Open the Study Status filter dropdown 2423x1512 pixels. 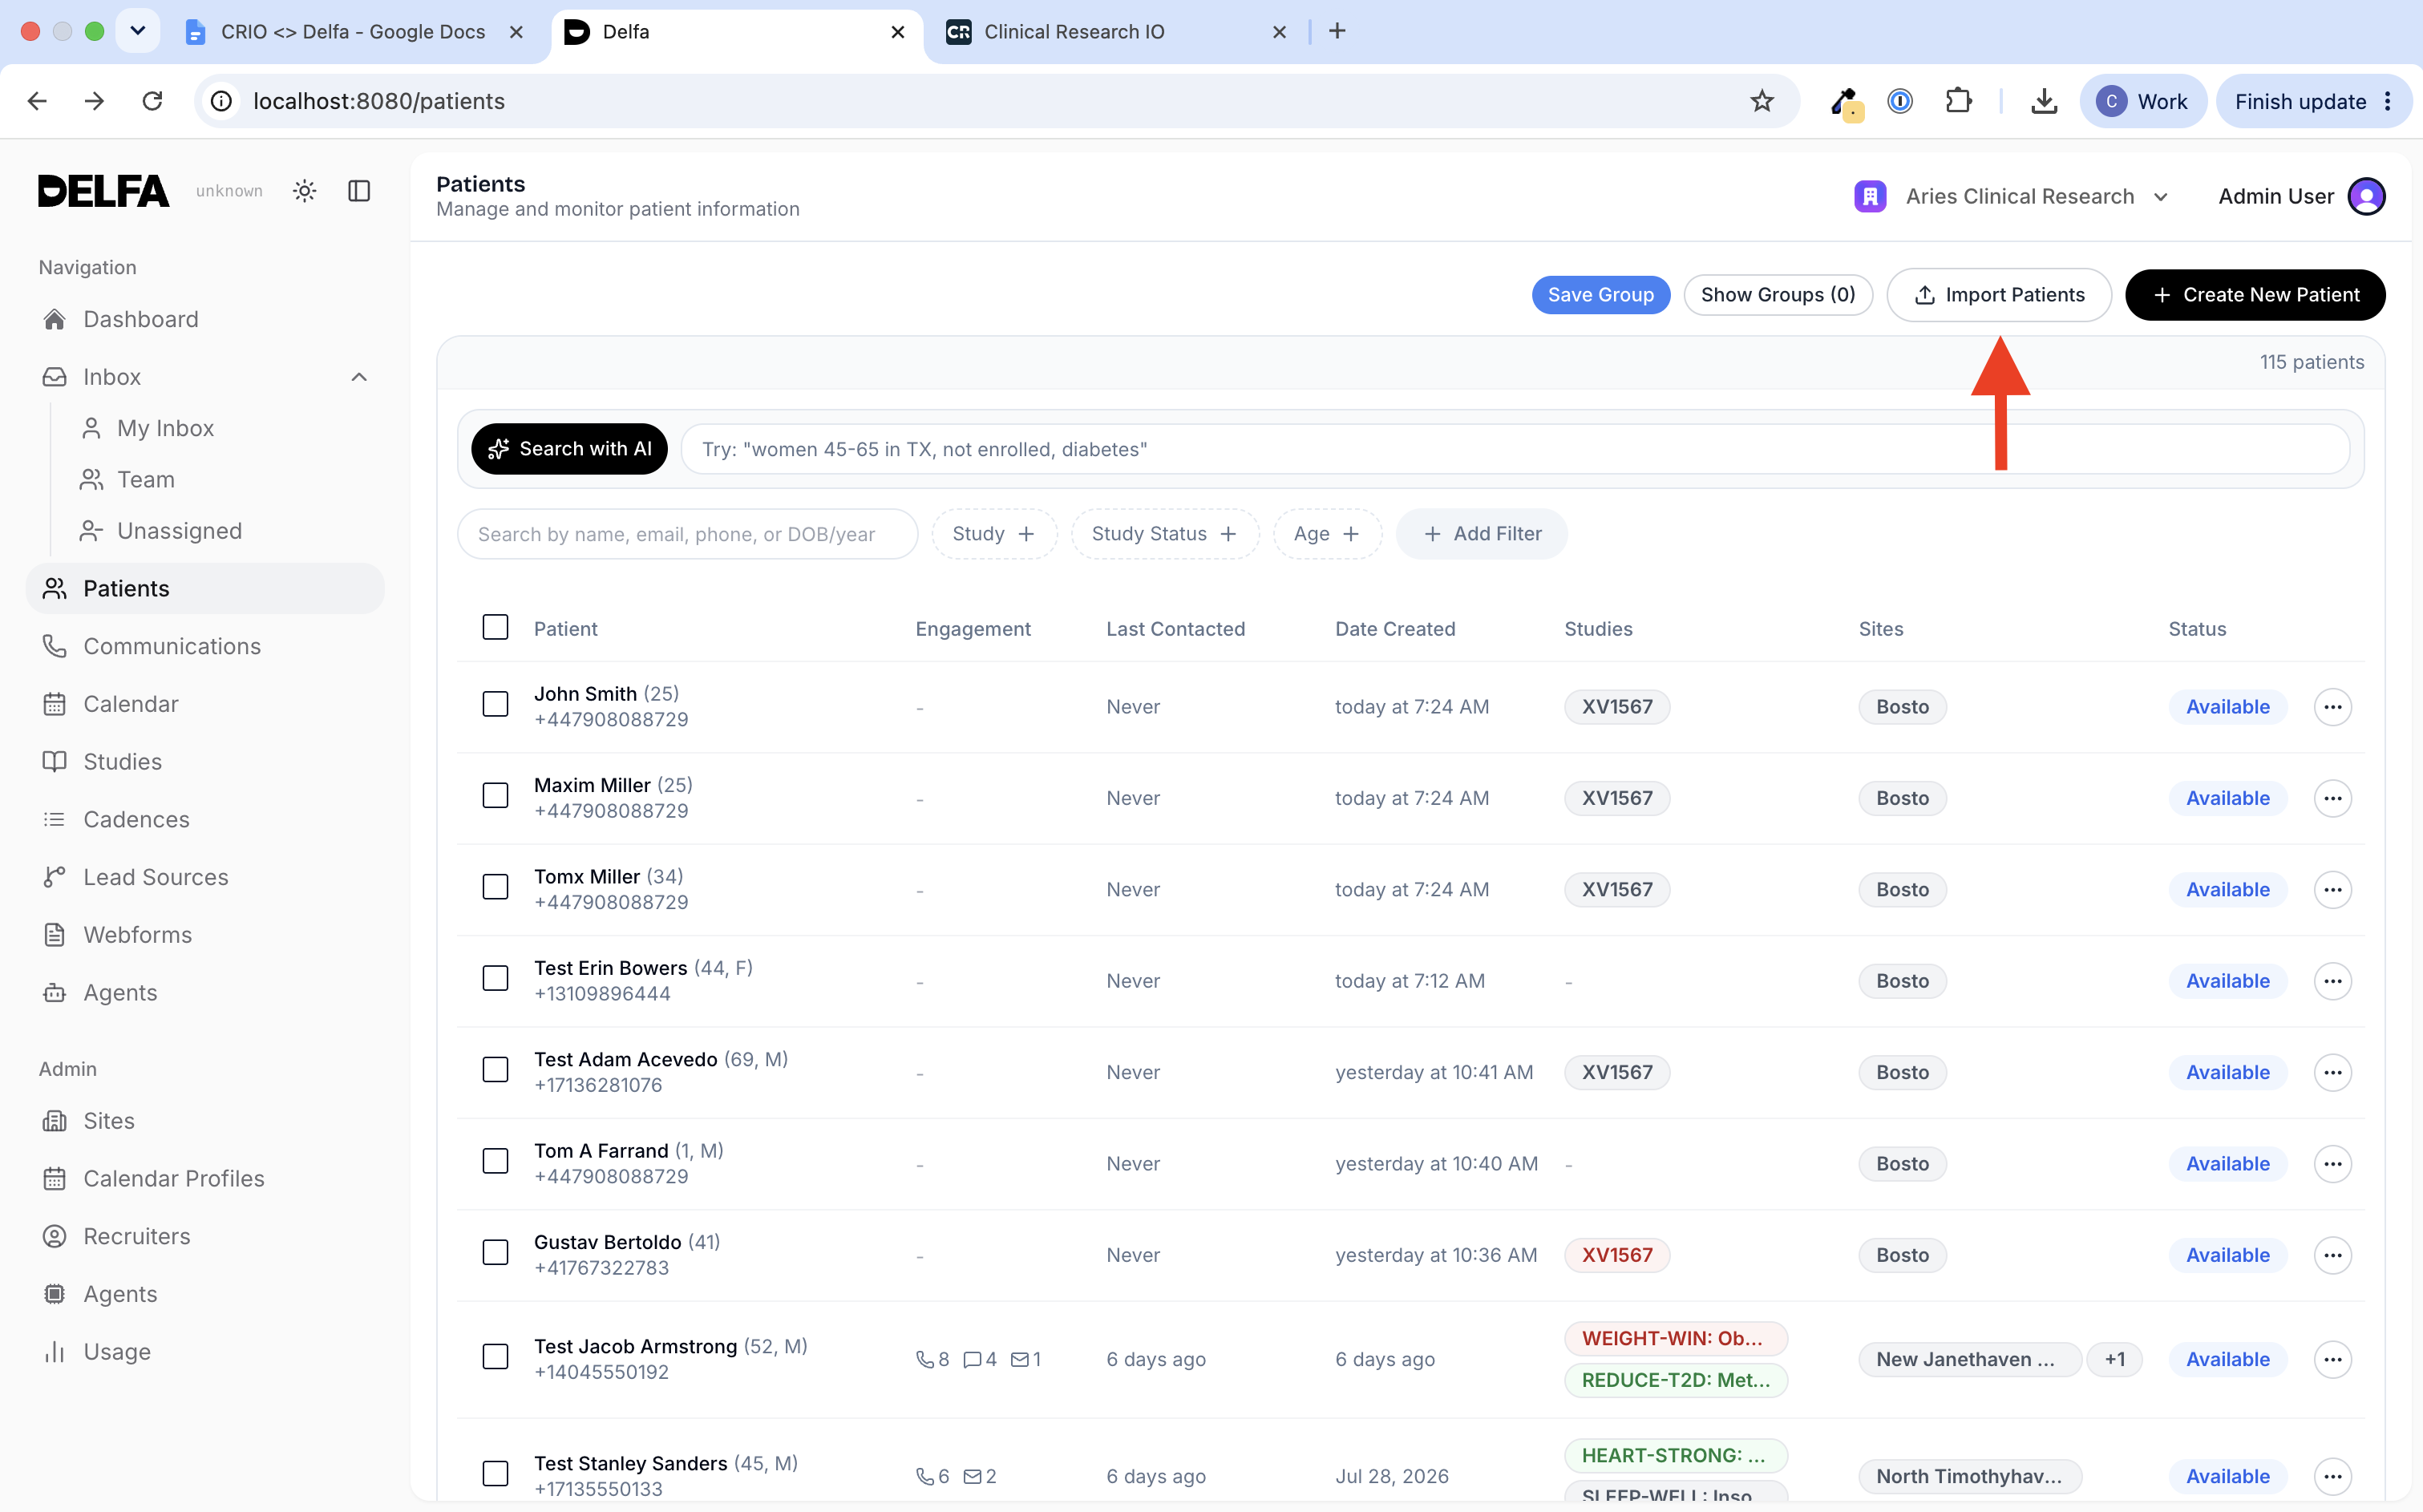[x=1164, y=534]
